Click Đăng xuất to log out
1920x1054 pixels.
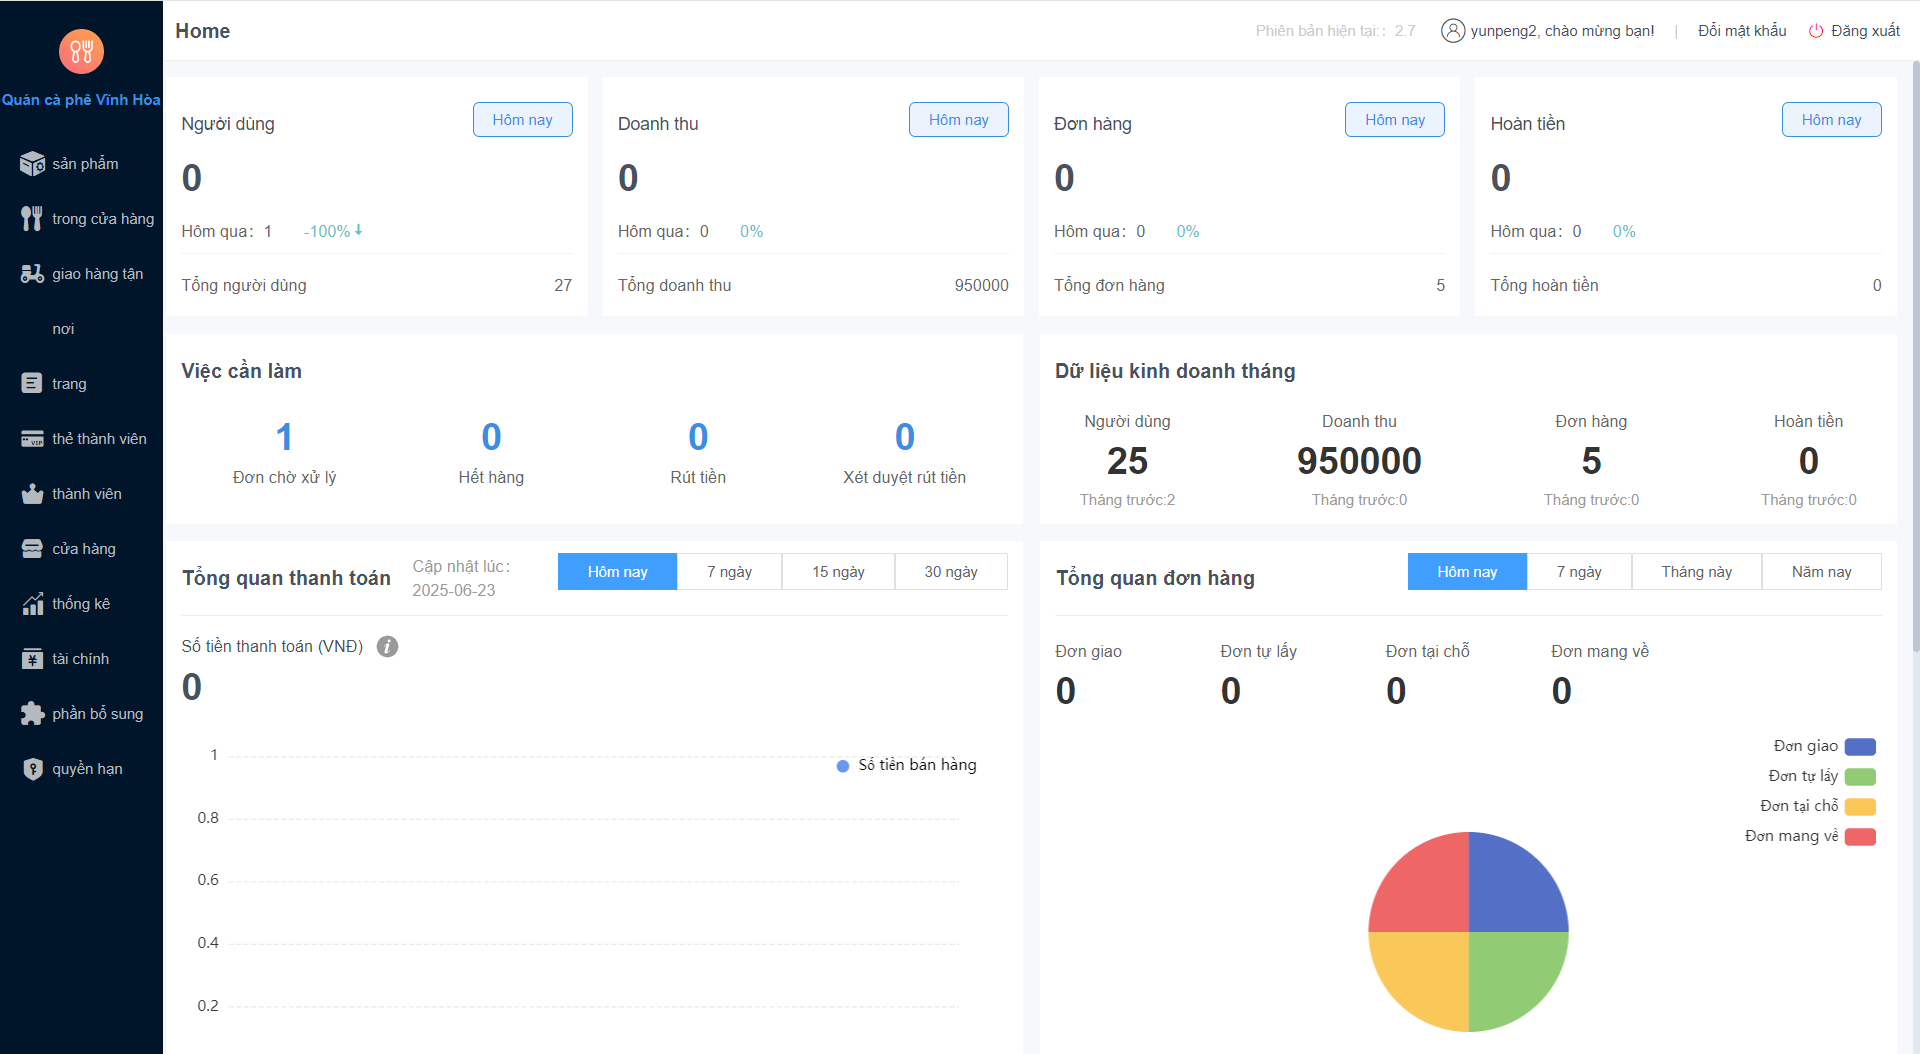(x=1864, y=31)
